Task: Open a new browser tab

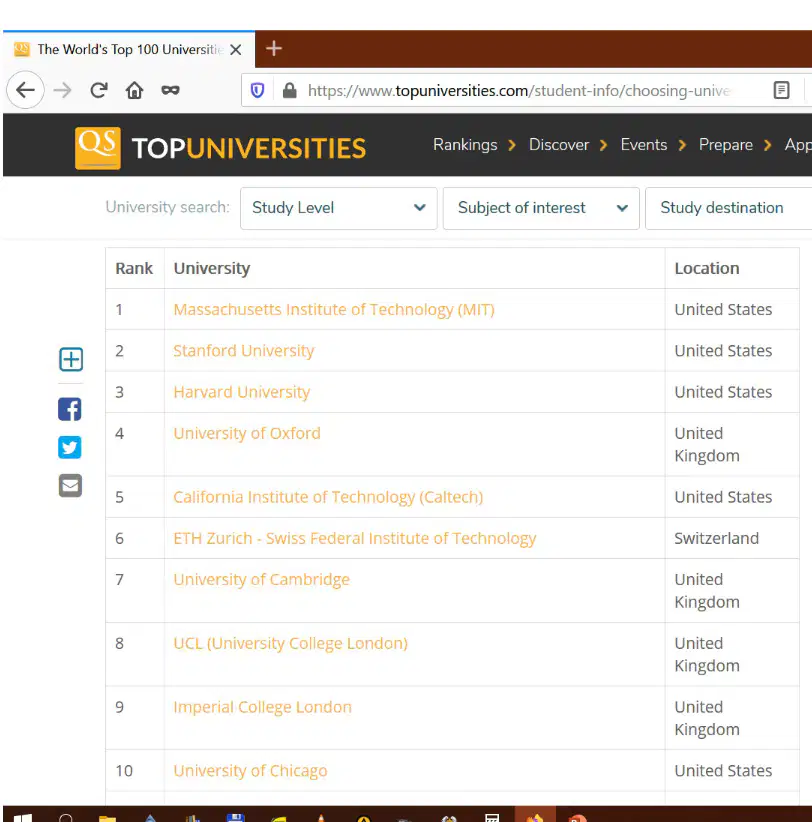Action: click(x=274, y=49)
